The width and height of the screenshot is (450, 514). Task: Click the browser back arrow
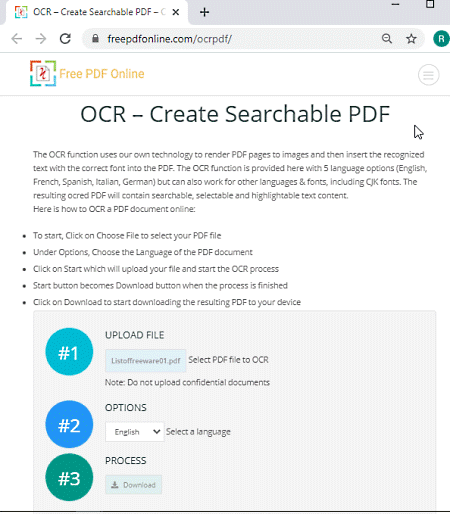(16, 39)
